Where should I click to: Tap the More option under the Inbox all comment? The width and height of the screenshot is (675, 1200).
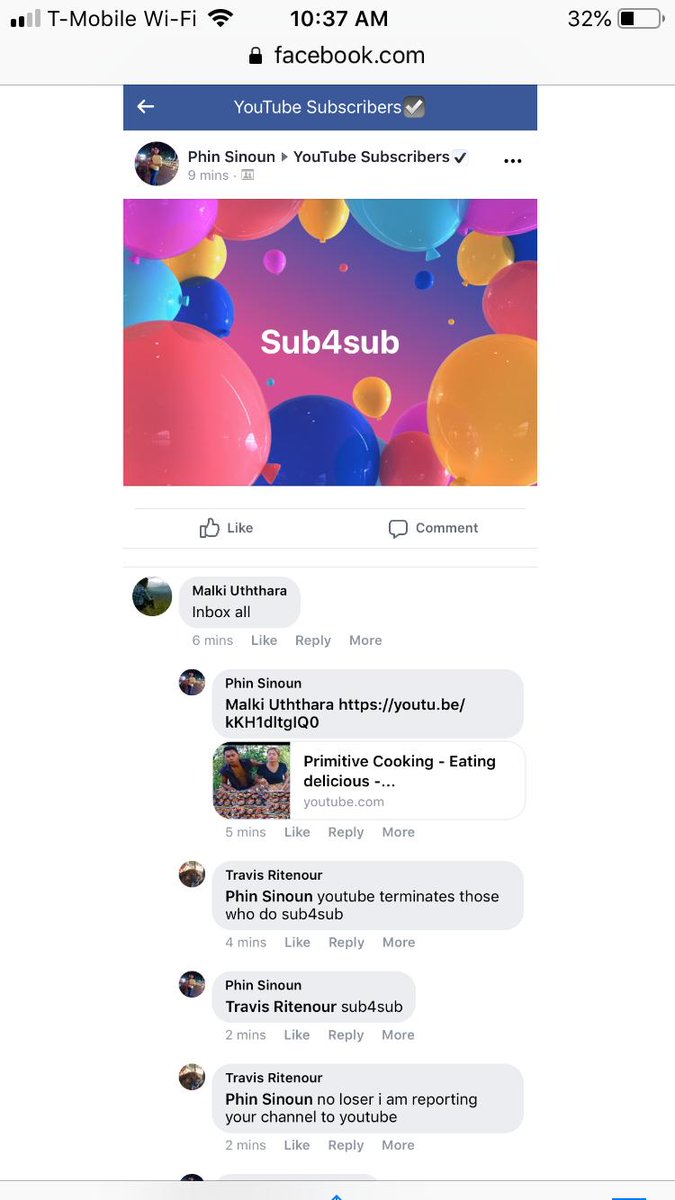(x=365, y=640)
